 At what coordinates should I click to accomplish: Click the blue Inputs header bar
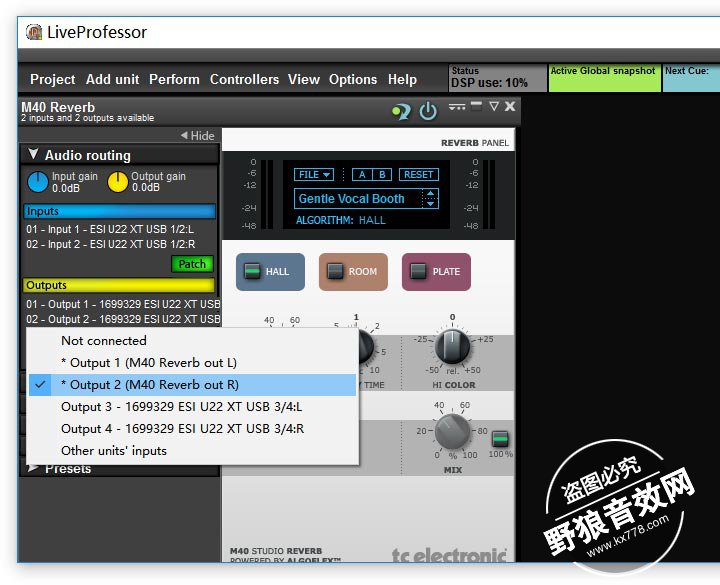pos(119,211)
